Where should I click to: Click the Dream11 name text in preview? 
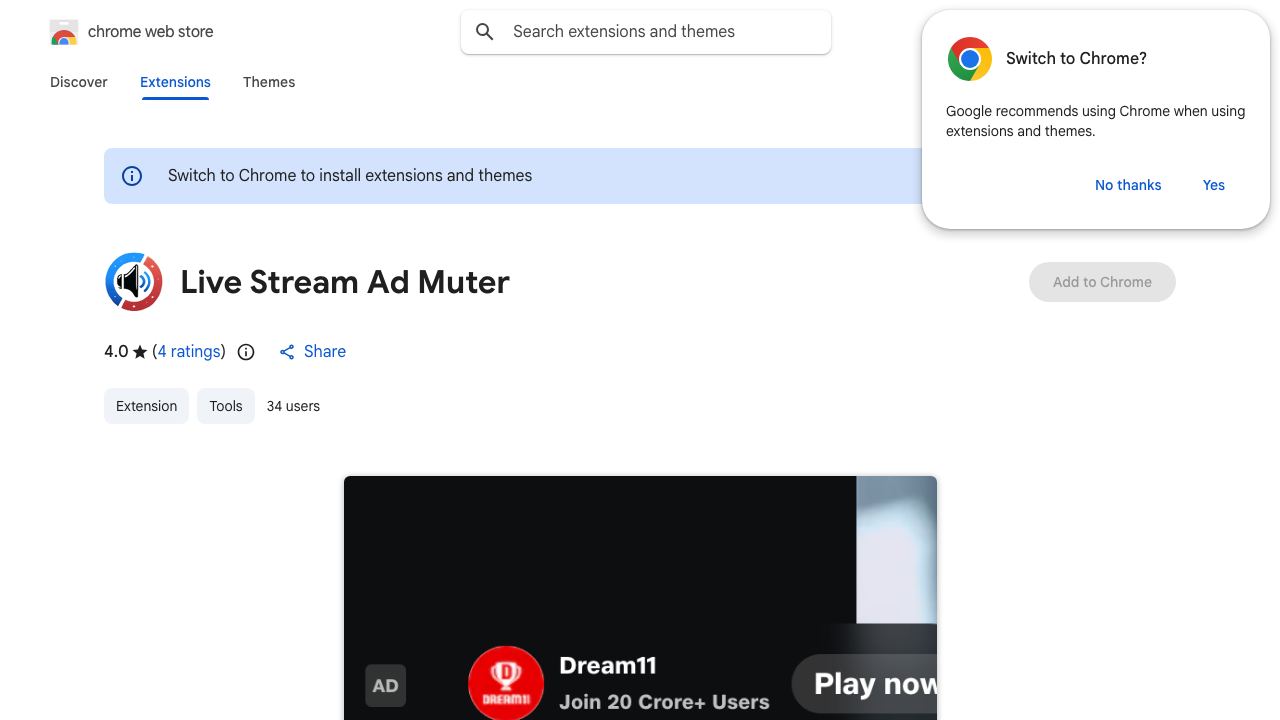tap(608, 666)
